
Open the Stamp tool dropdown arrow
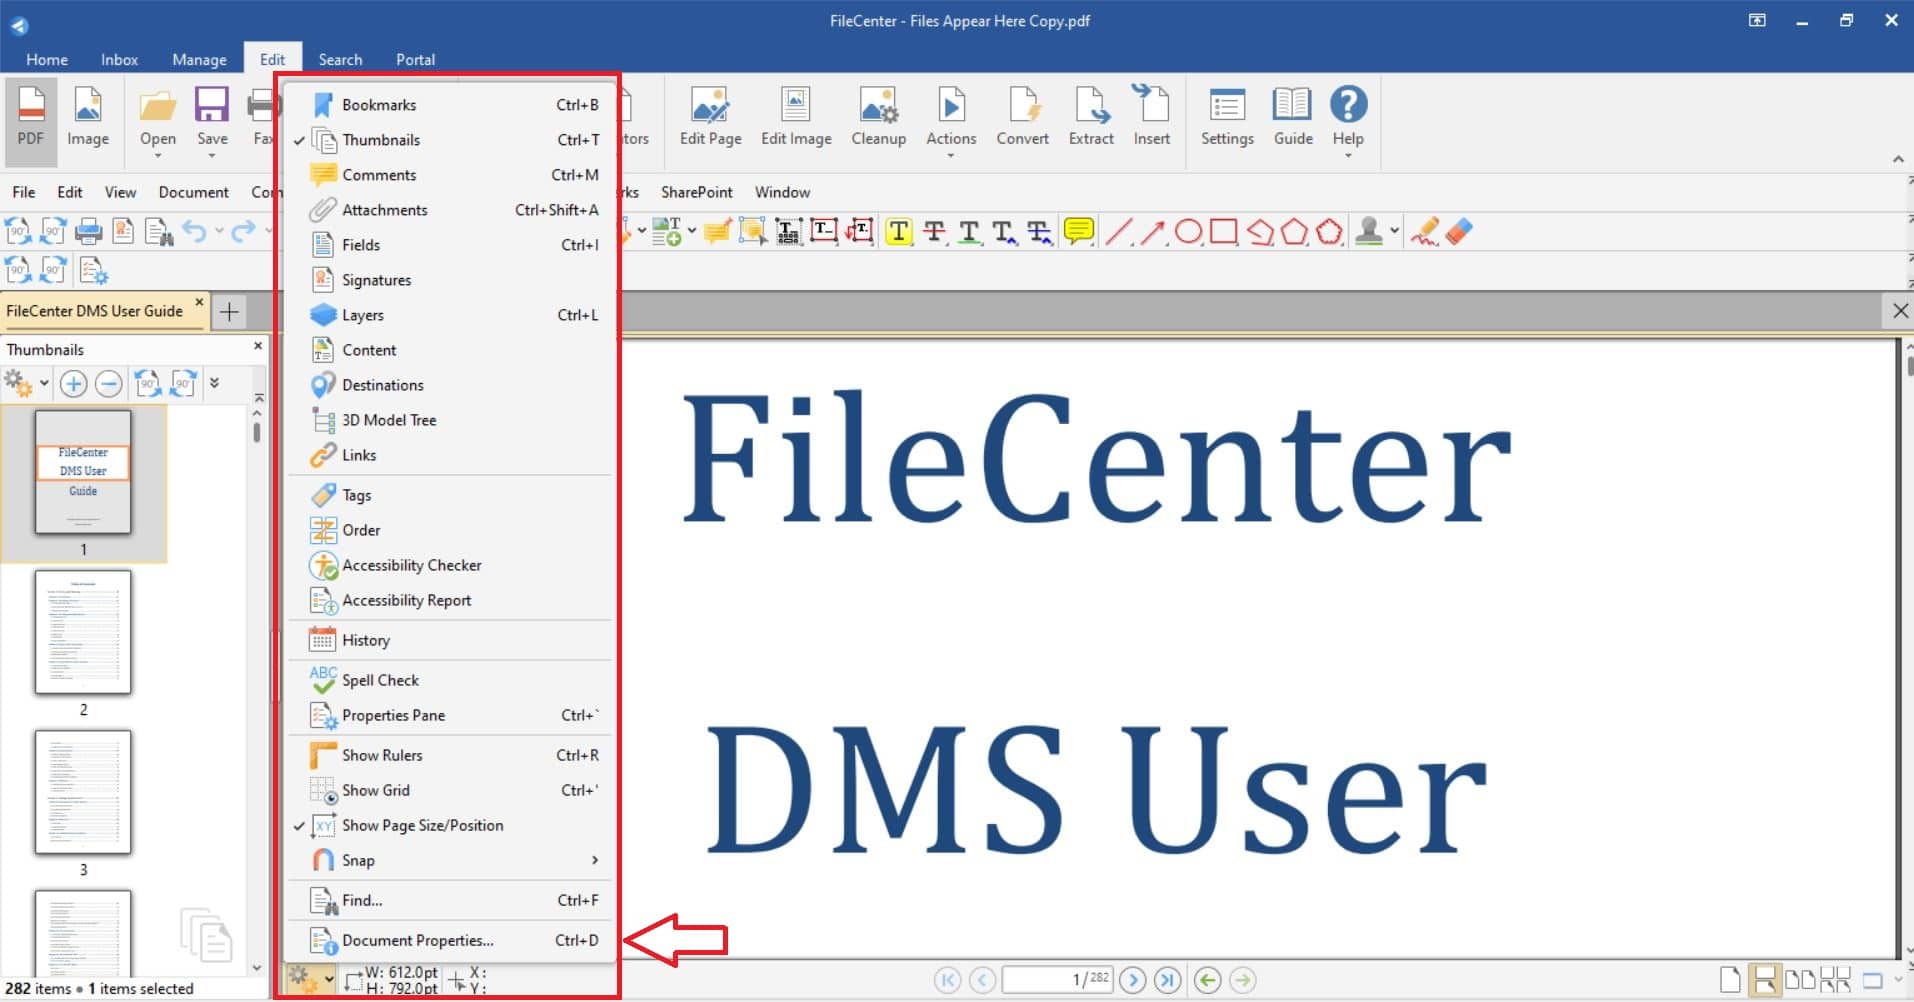pos(1394,232)
